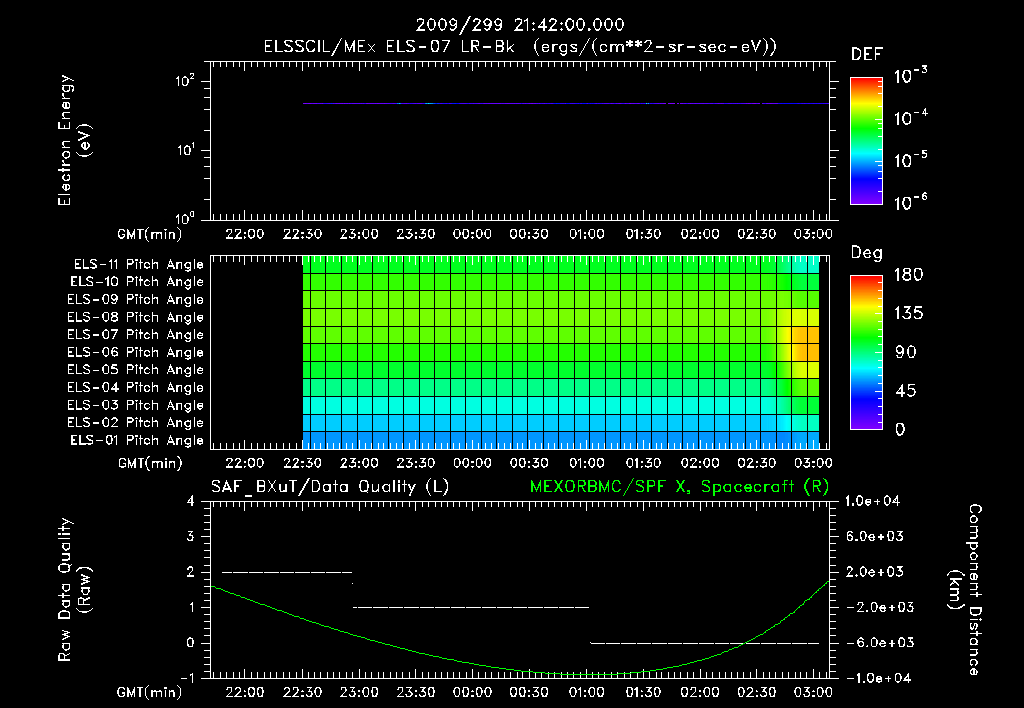The width and height of the screenshot is (1024, 708).
Task: Click the Deg pitch angle color bar
Action: [x=866, y=352]
